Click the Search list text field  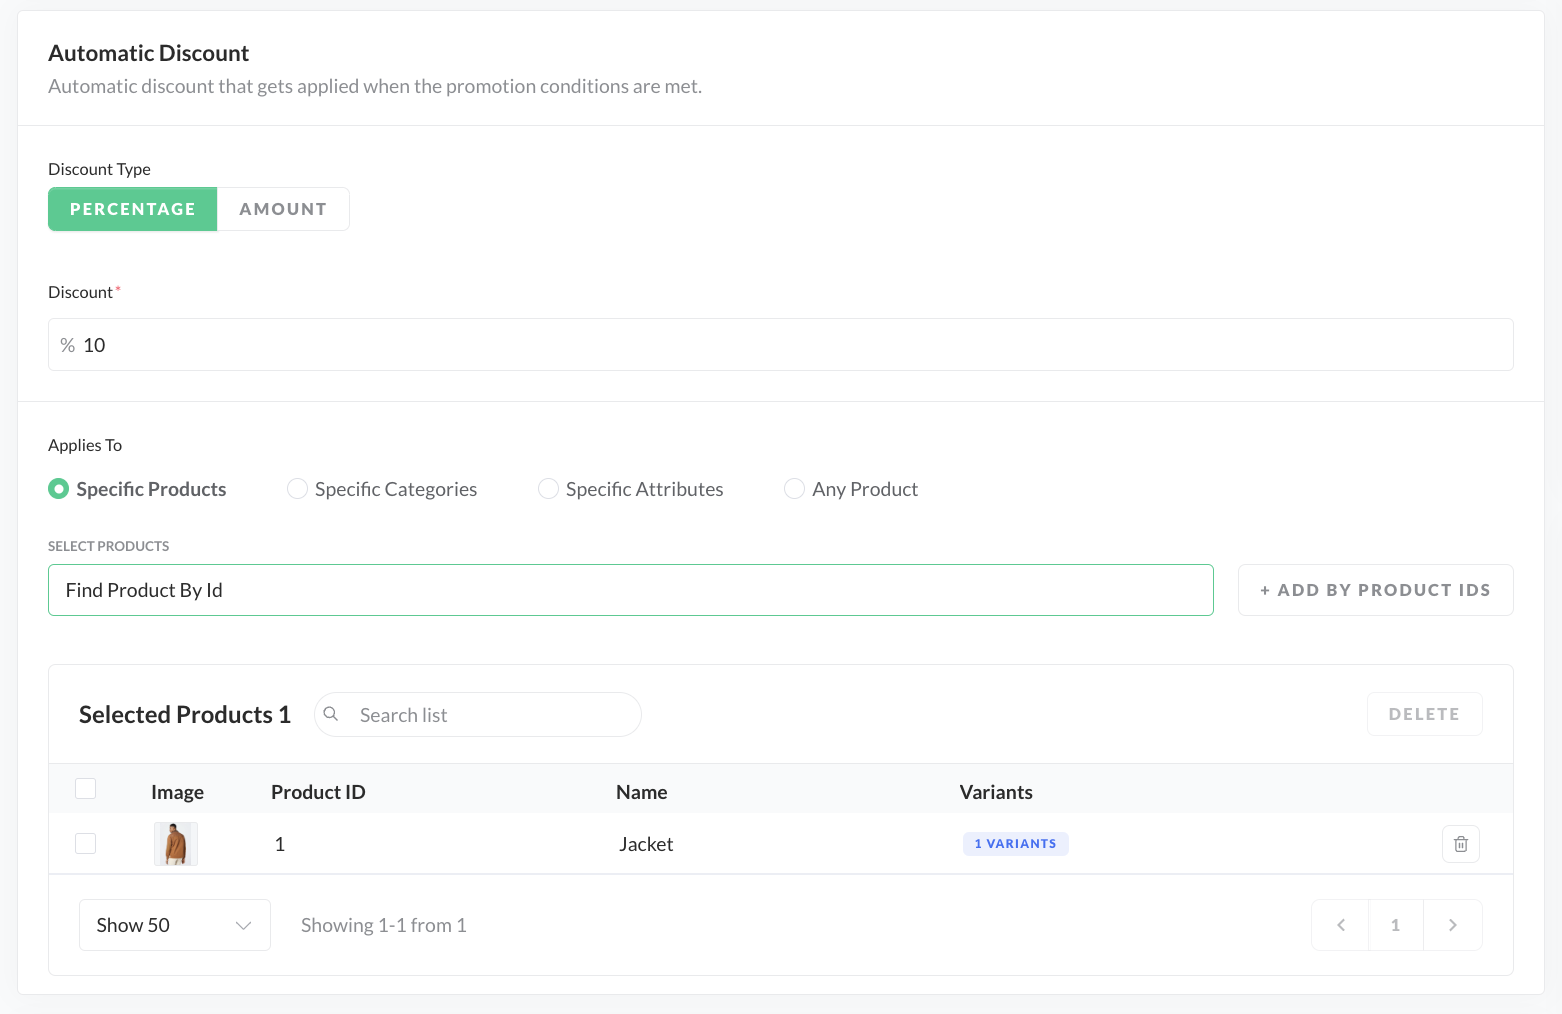[x=490, y=715]
